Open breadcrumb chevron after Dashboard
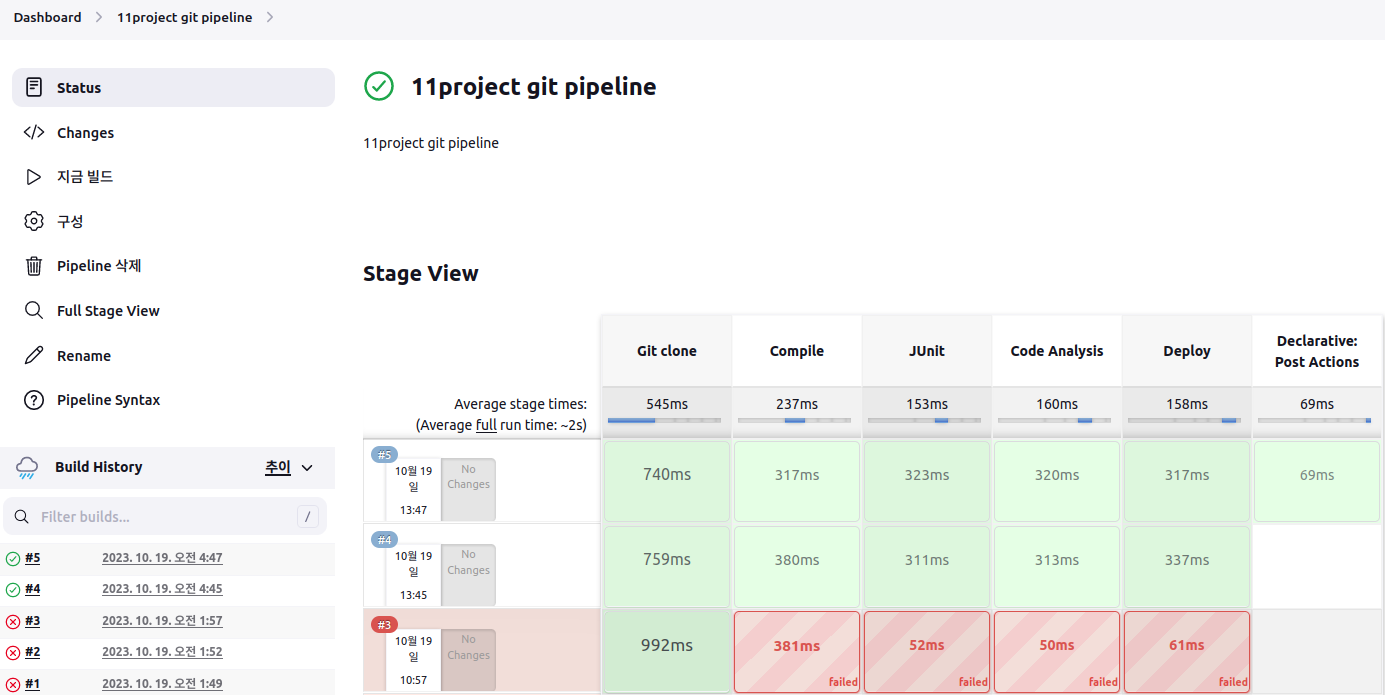 coord(99,17)
